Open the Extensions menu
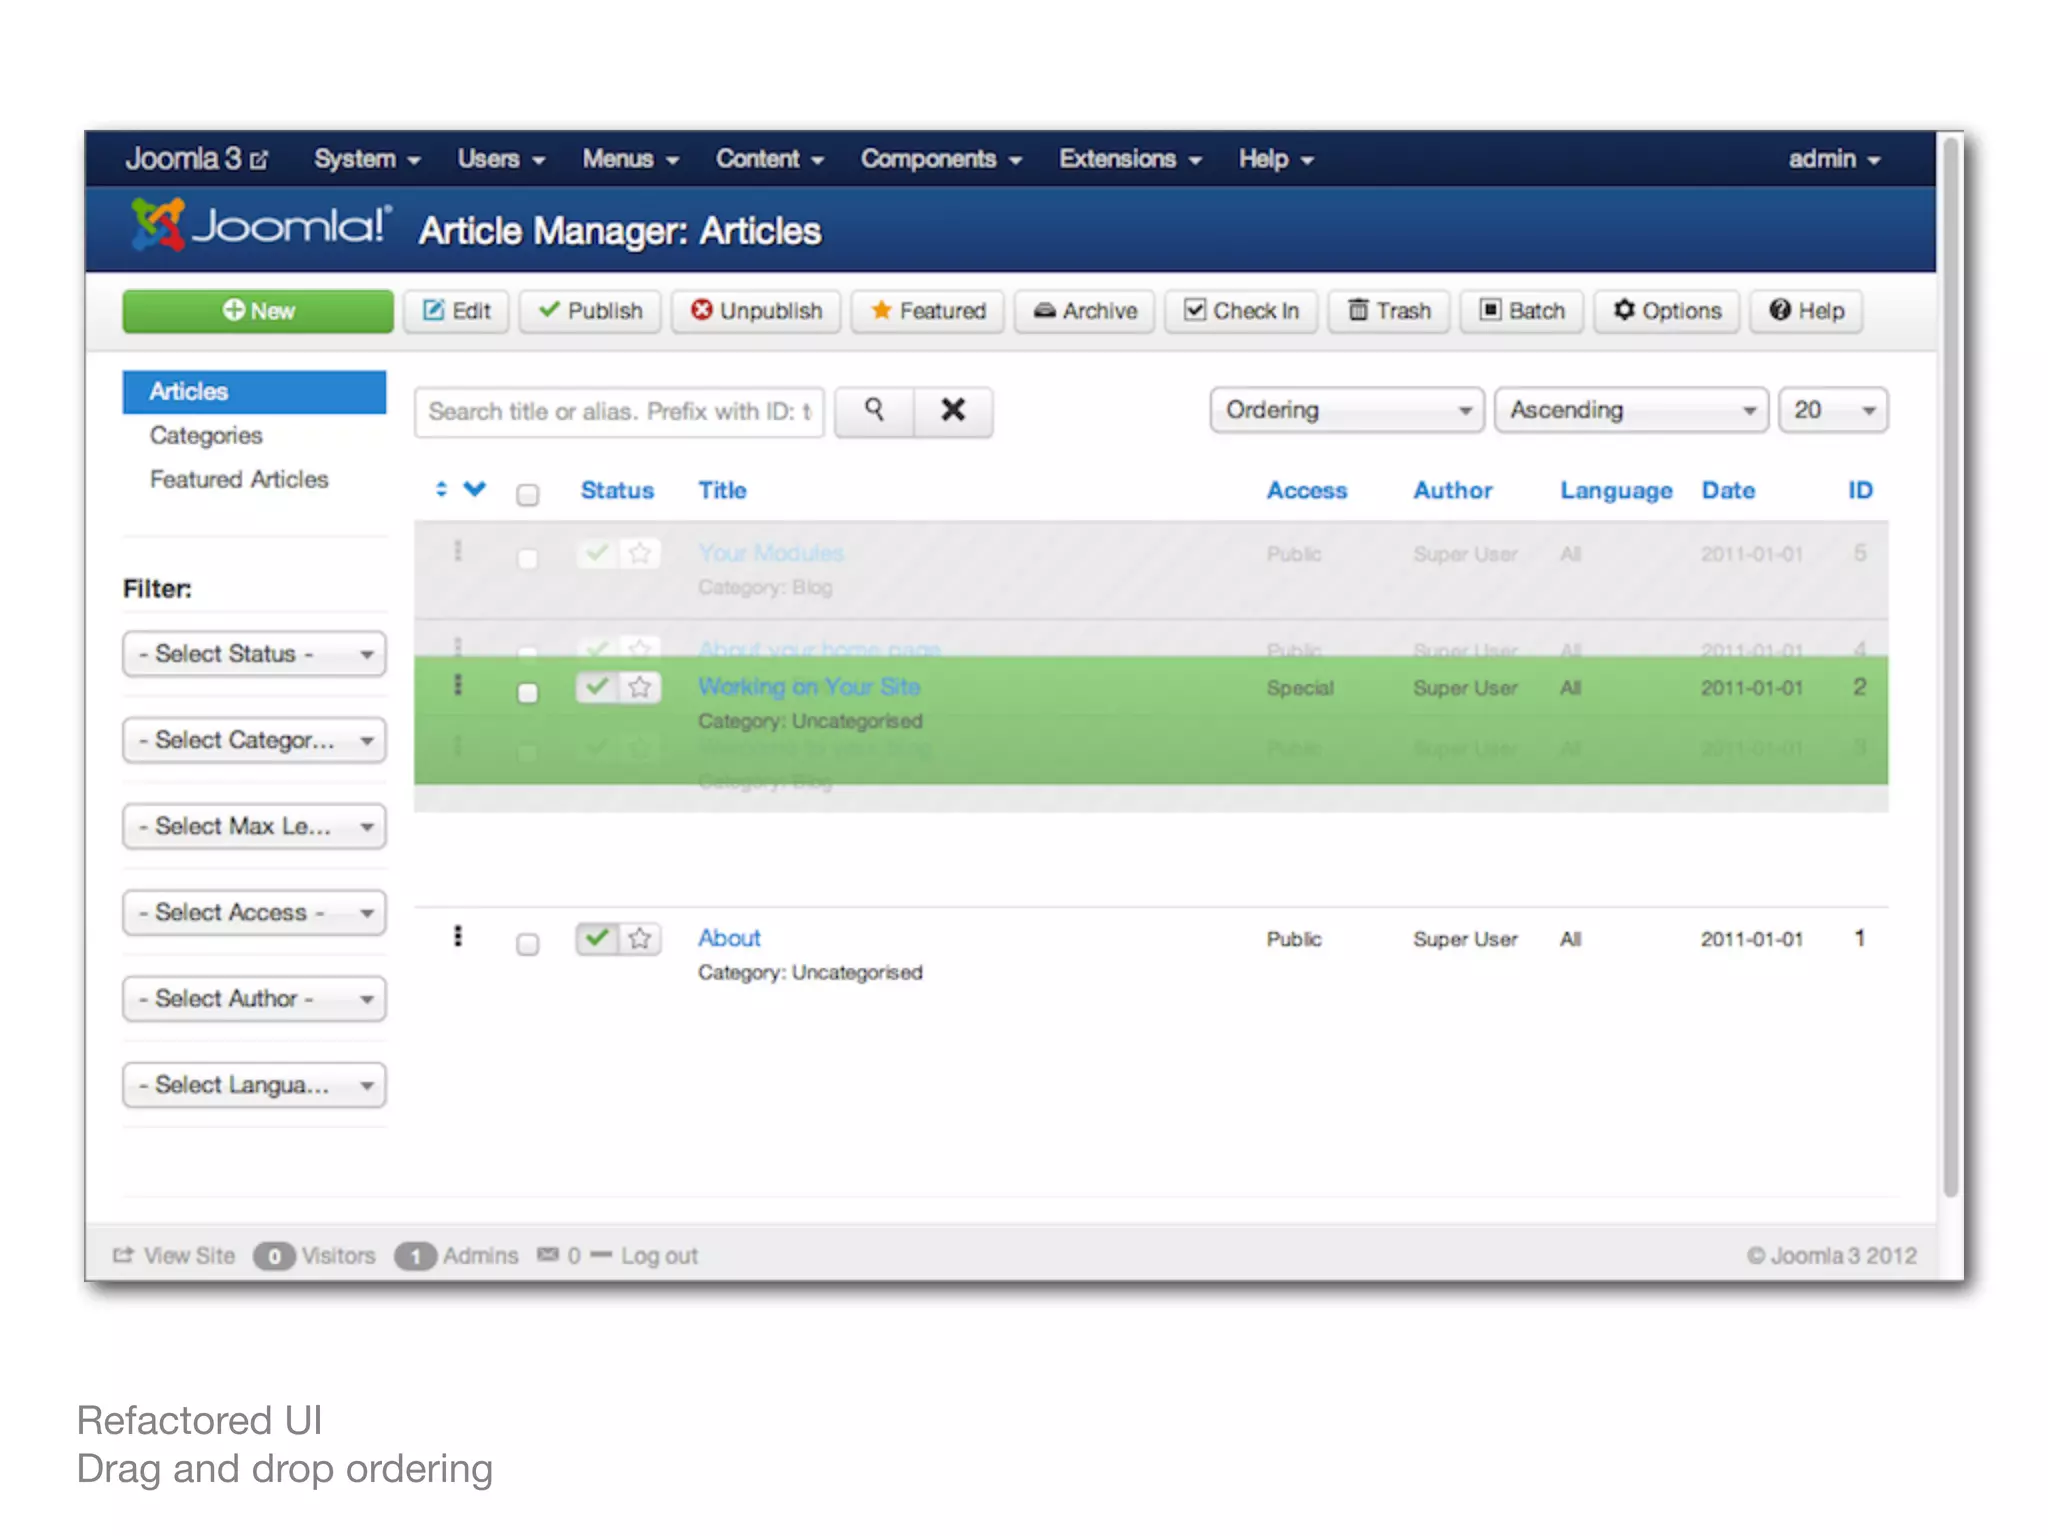This screenshot has height=1536, width=2048. point(1130,159)
